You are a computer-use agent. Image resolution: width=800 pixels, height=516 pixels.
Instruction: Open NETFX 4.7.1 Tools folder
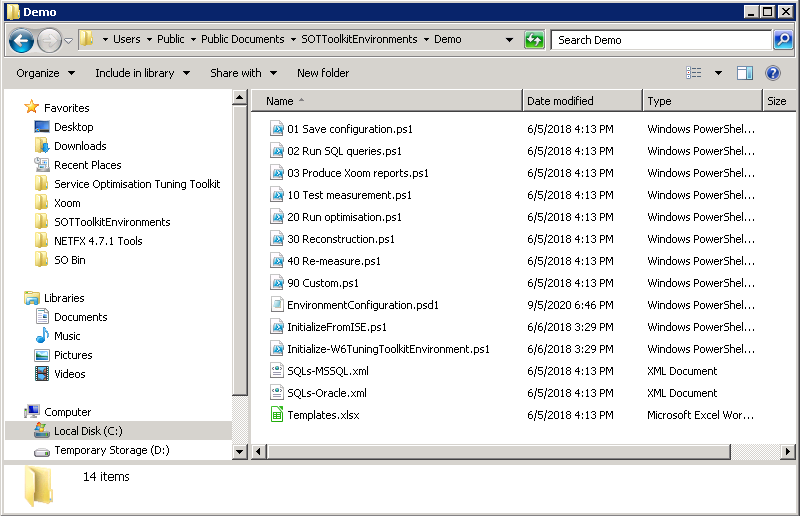click(98, 241)
